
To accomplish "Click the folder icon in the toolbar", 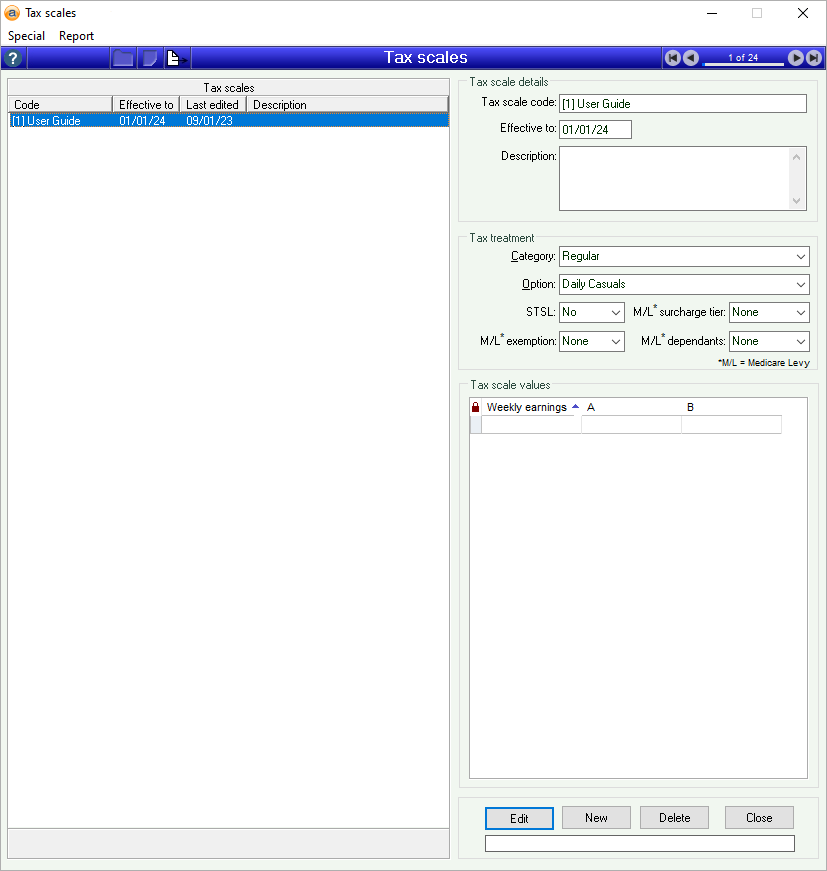I will (x=123, y=58).
